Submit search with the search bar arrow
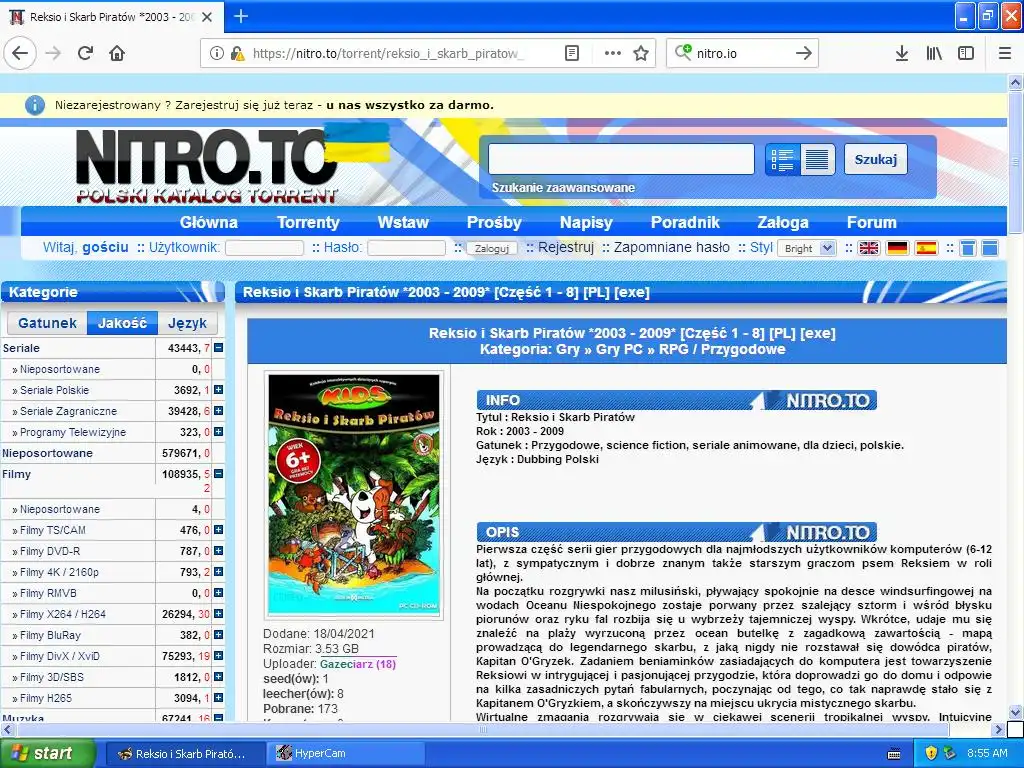The height and width of the screenshot is (768, 1024). 803,53
